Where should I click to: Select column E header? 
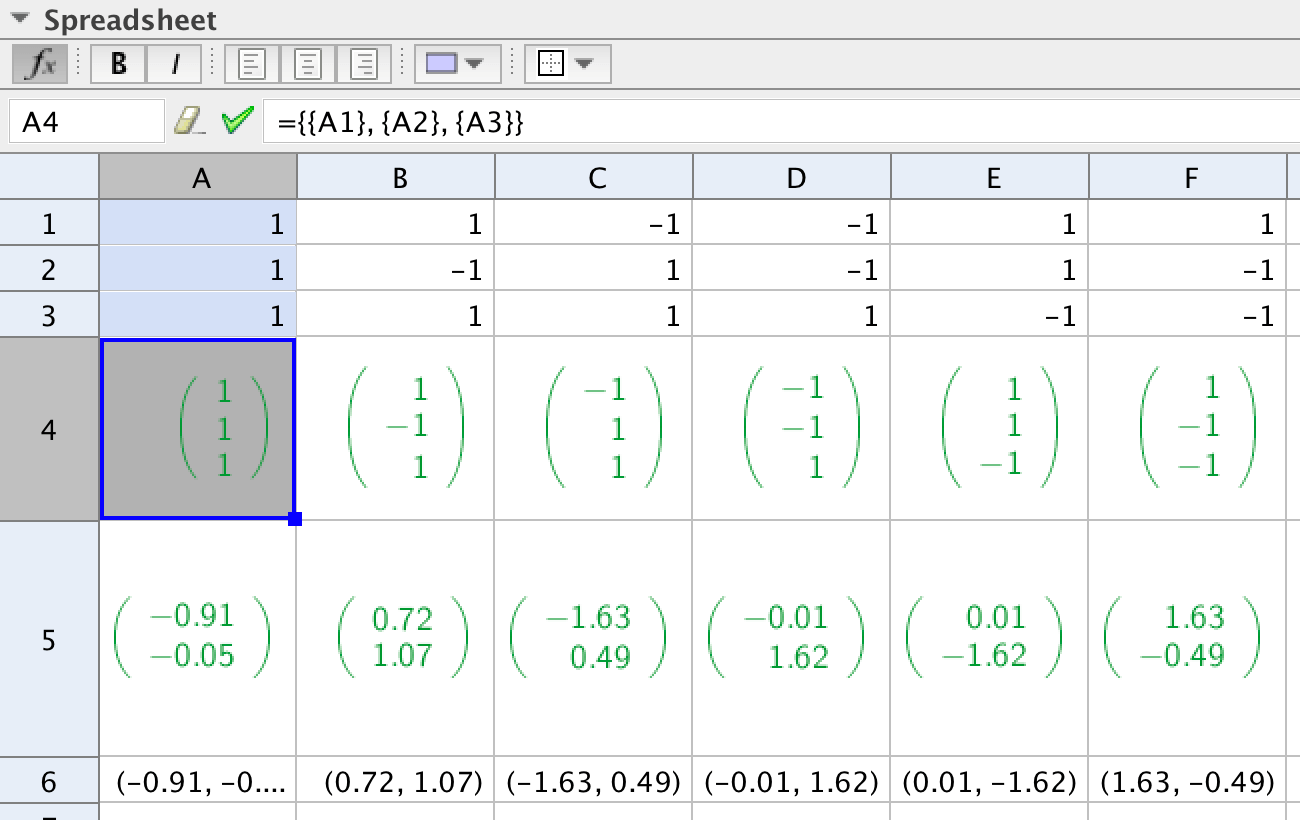990,177
